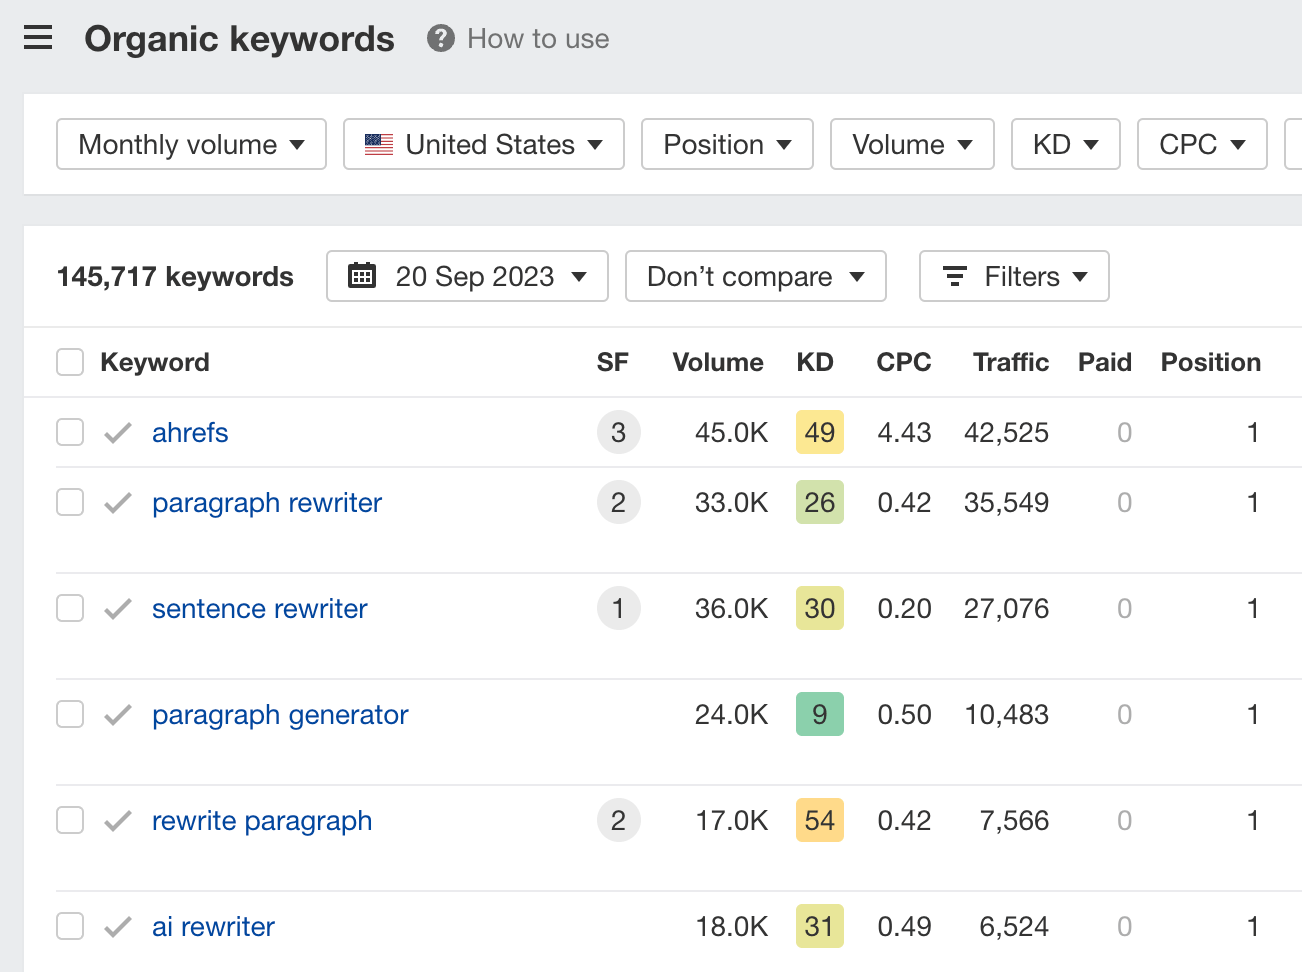Click the green KD badge for paragraph generator

pos(819,714)
